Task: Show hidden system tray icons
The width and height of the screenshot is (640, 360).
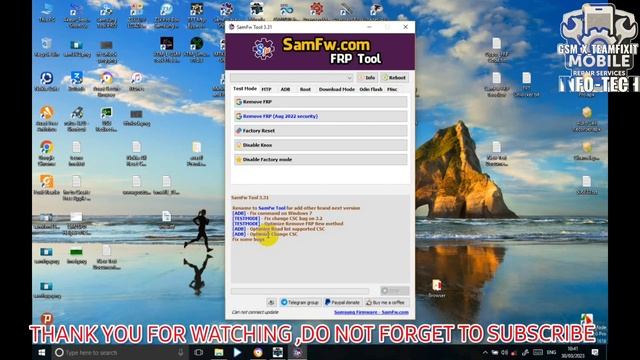Action: [485, 352]
